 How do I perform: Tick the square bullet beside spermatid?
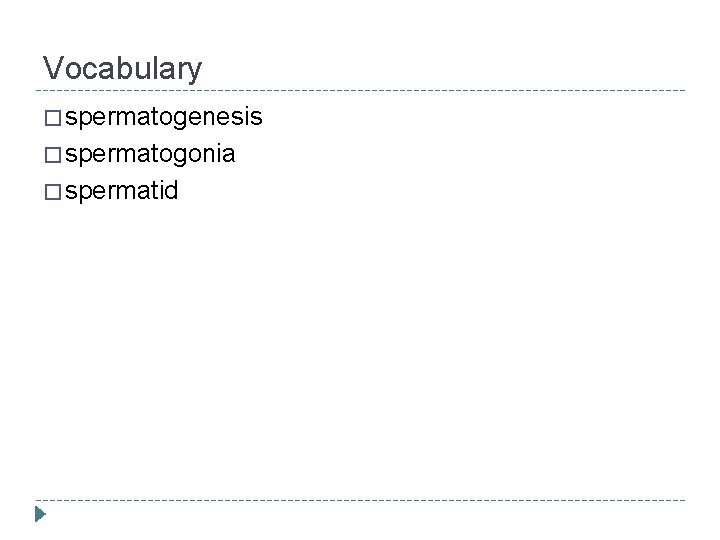pos(53,192)
